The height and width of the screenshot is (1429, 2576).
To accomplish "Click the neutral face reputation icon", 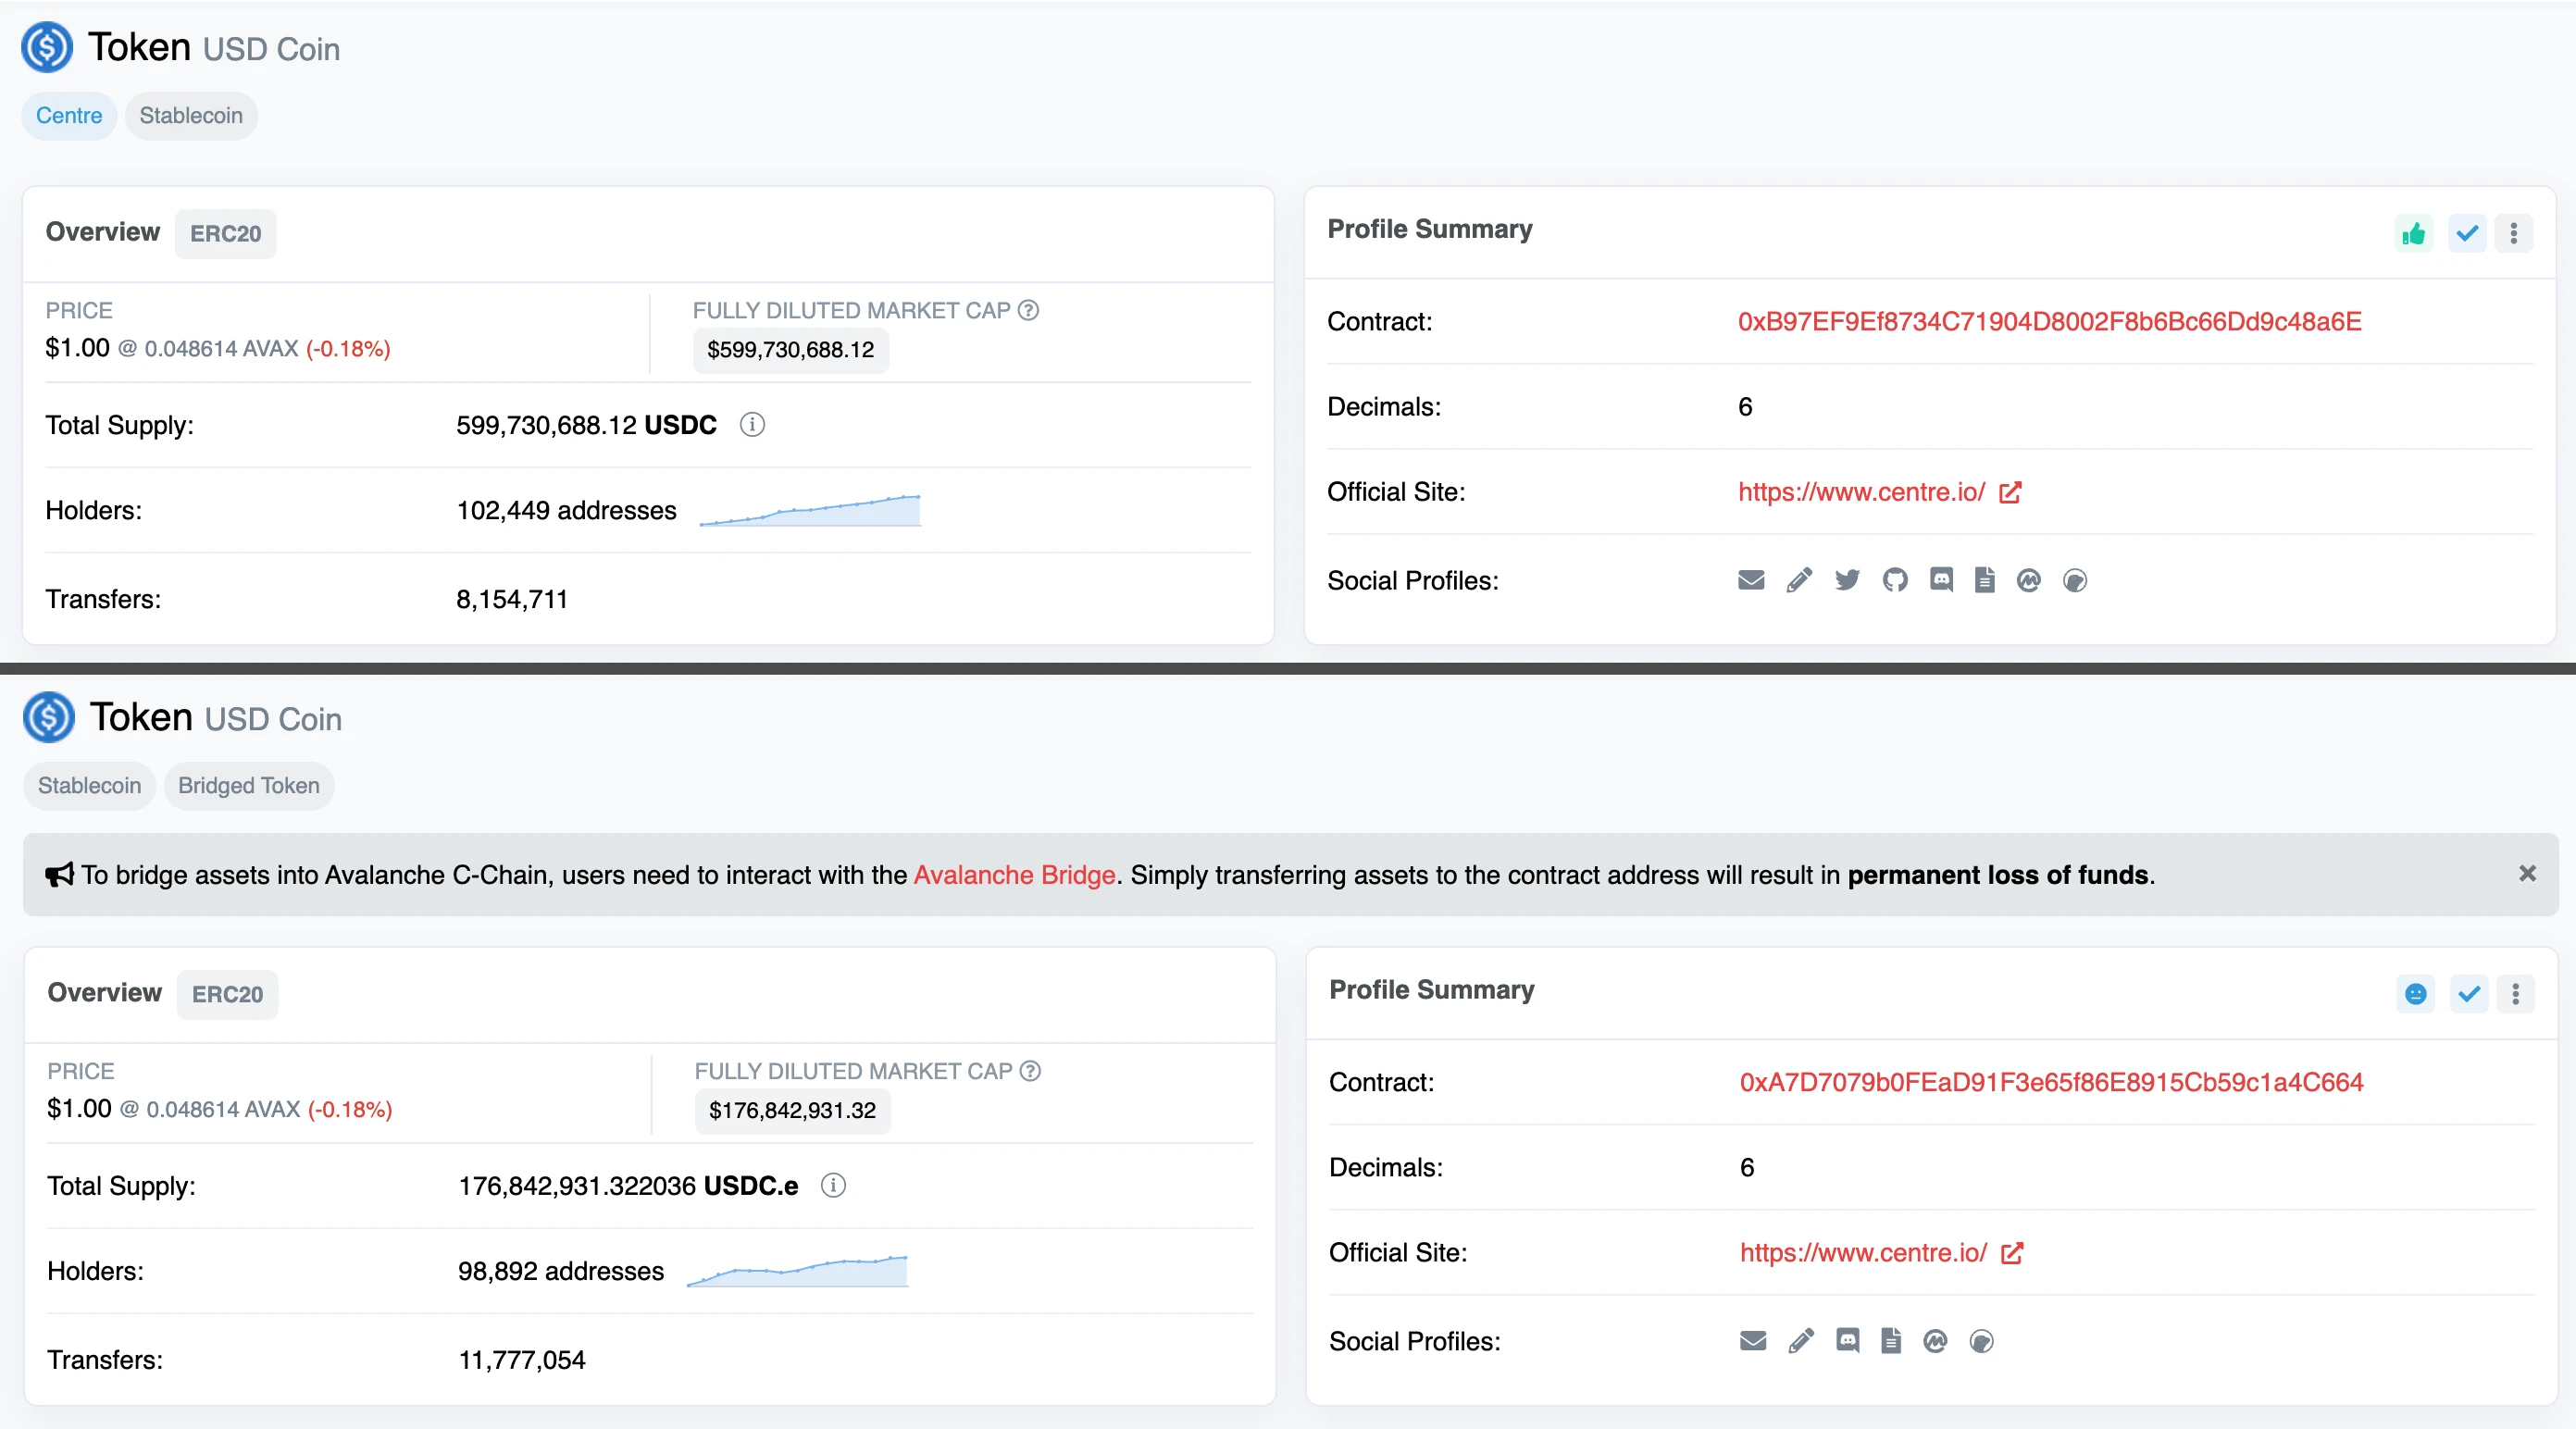I will (2416, 994).
